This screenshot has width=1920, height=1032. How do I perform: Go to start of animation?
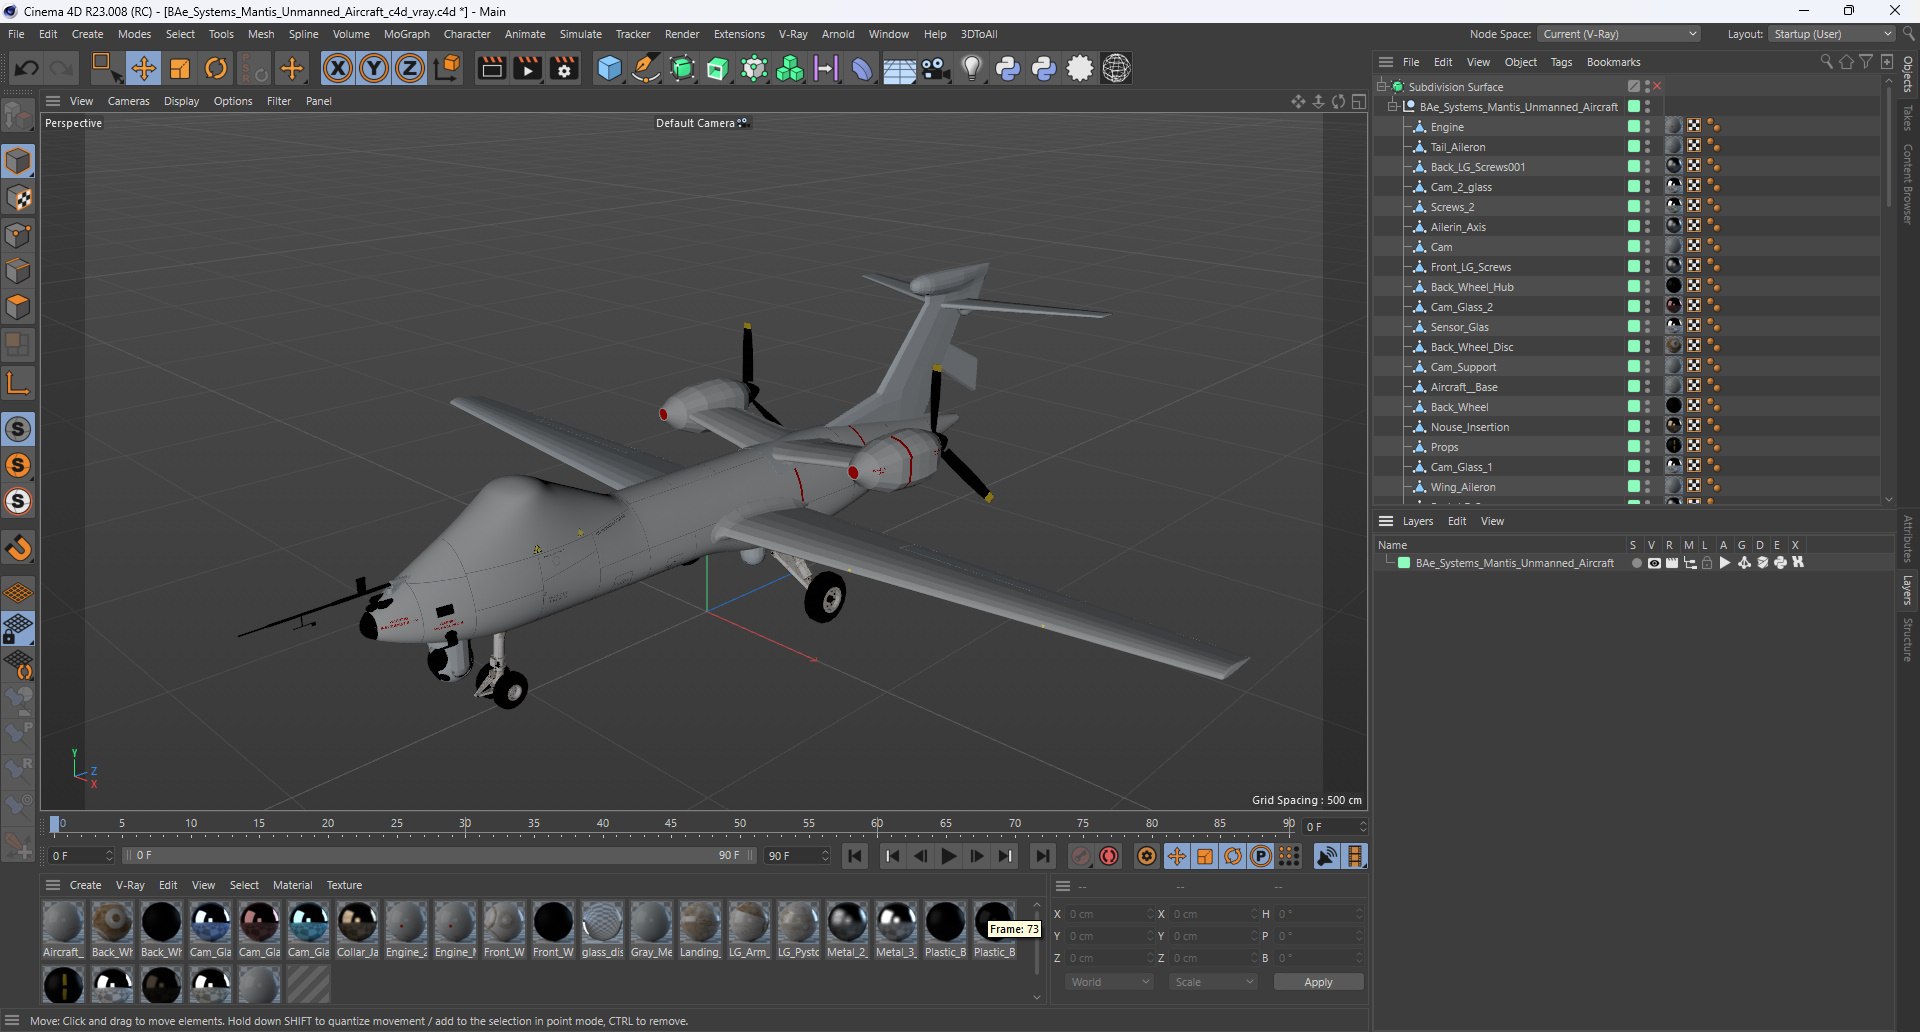click(x=855, y=856)
